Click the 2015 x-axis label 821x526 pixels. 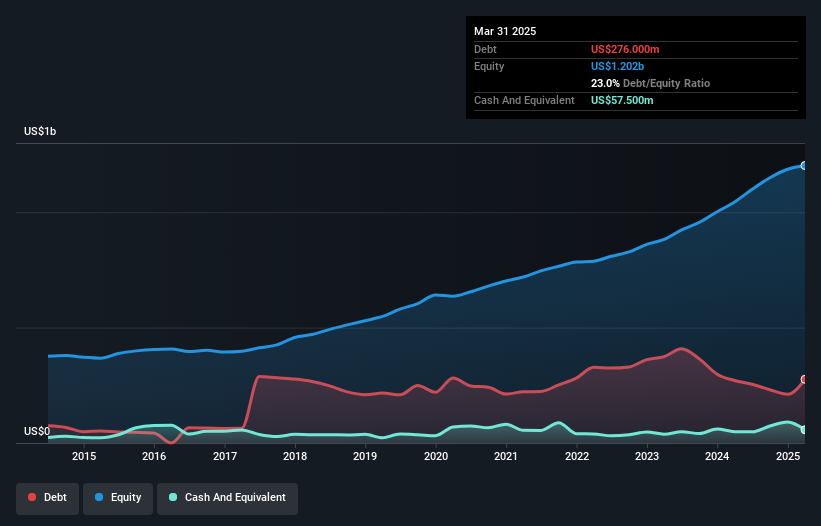click(x=84, y=456)
